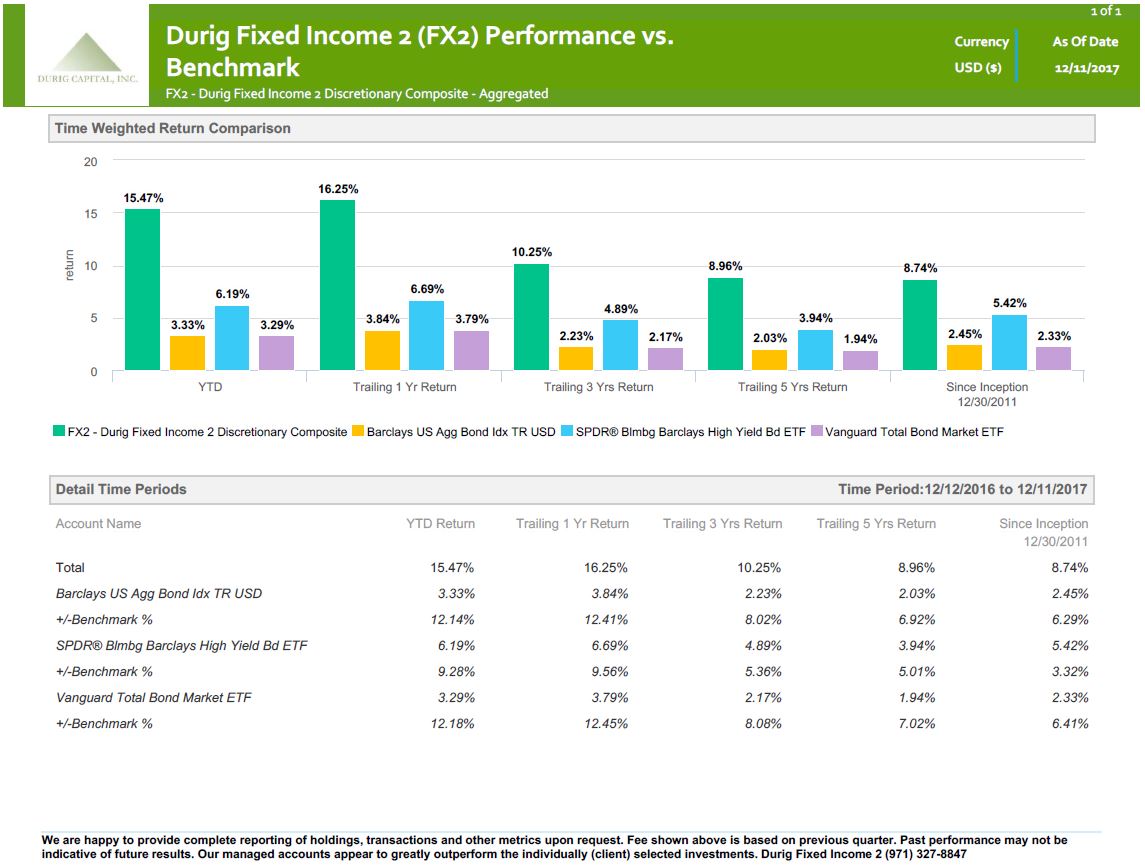
Task: Click the Trailing 3 Yrs Return column header
Action: pos(722,524)
